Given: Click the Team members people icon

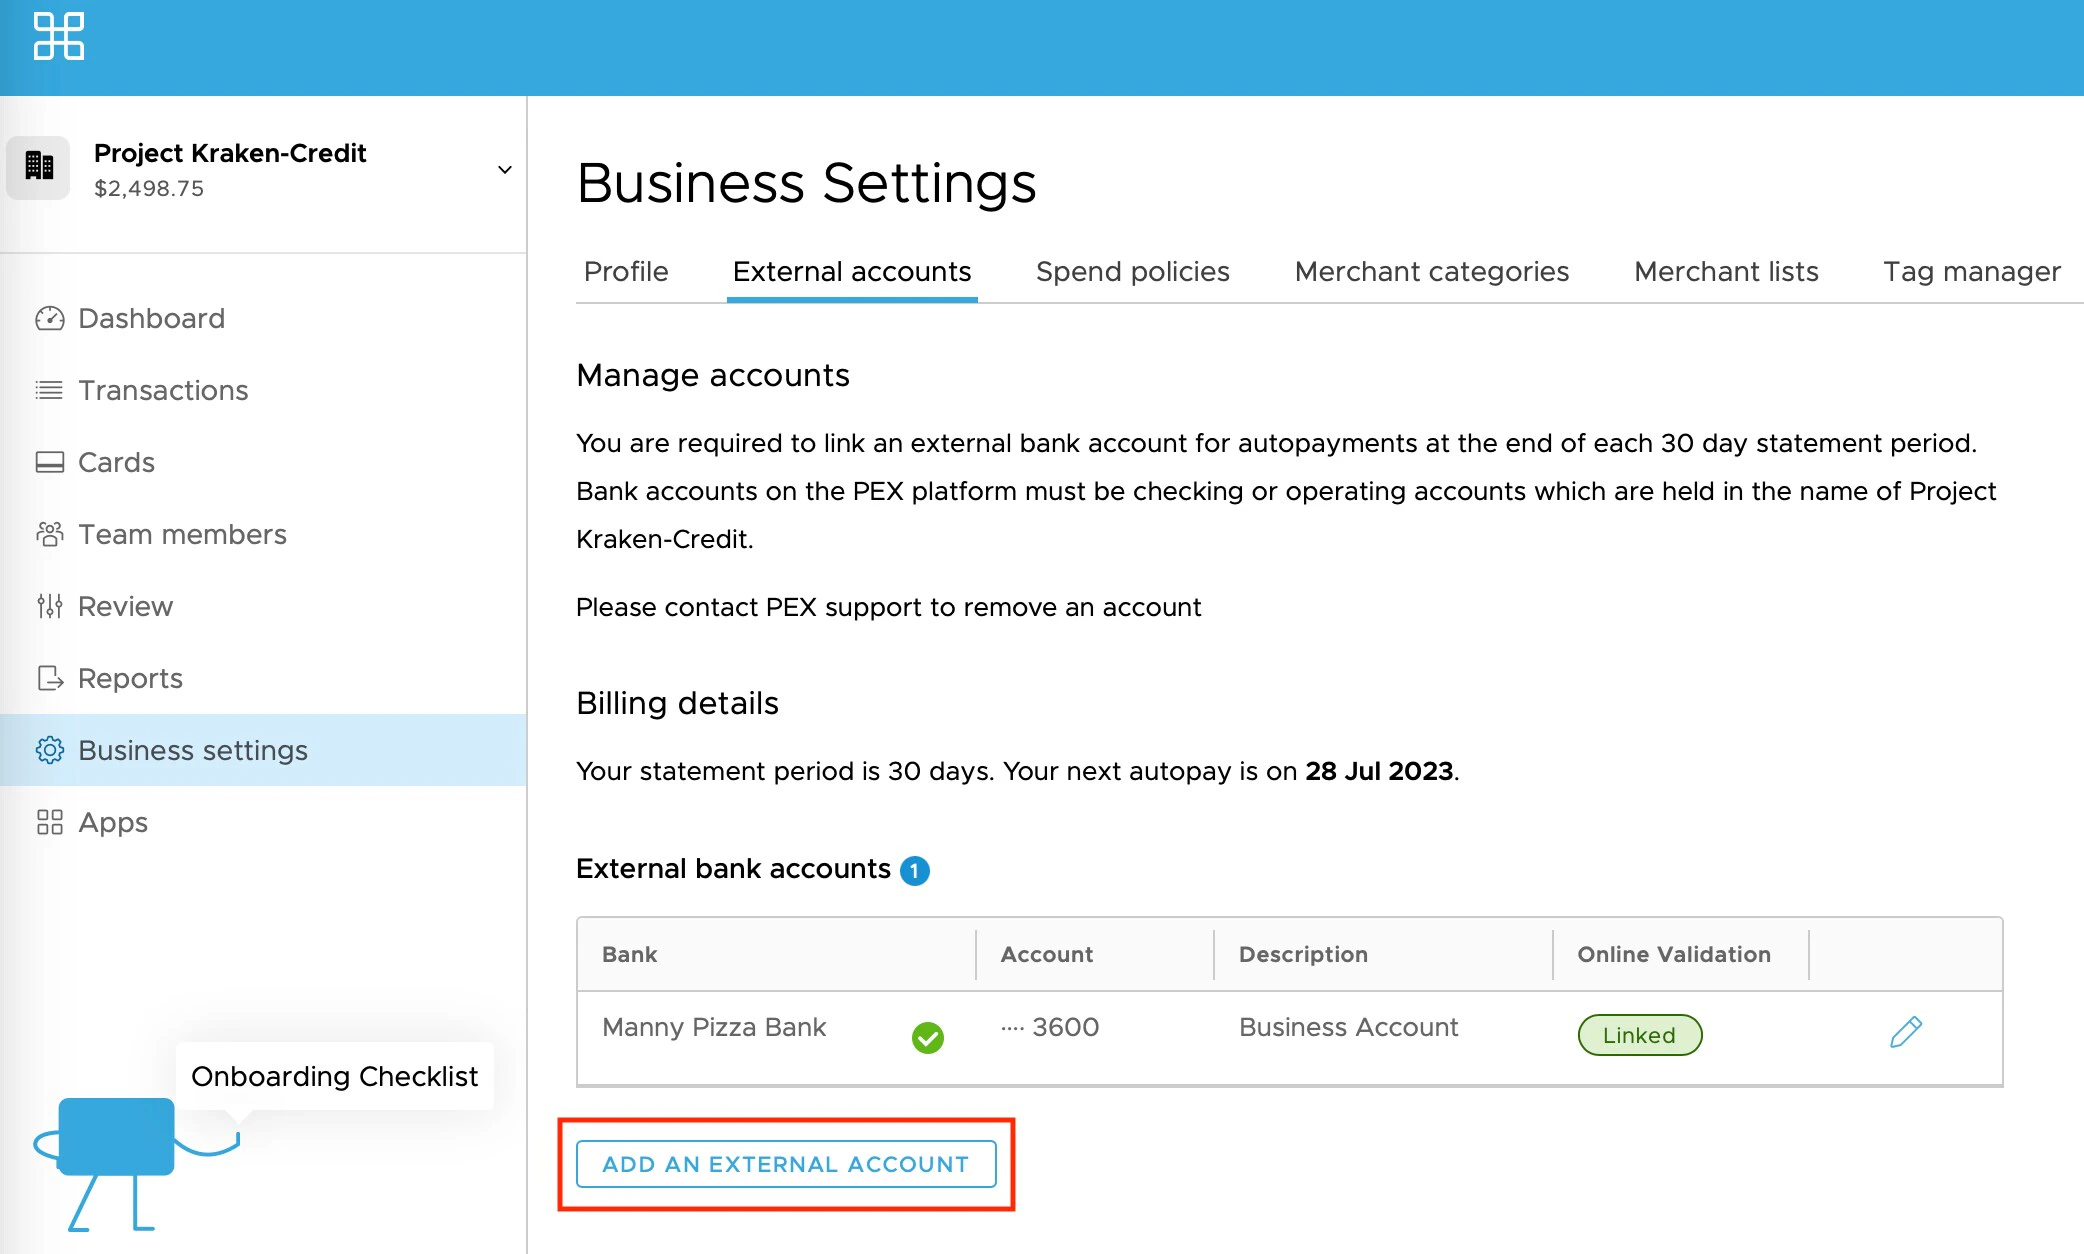Looking at the screenshot, I should (49, 535).
